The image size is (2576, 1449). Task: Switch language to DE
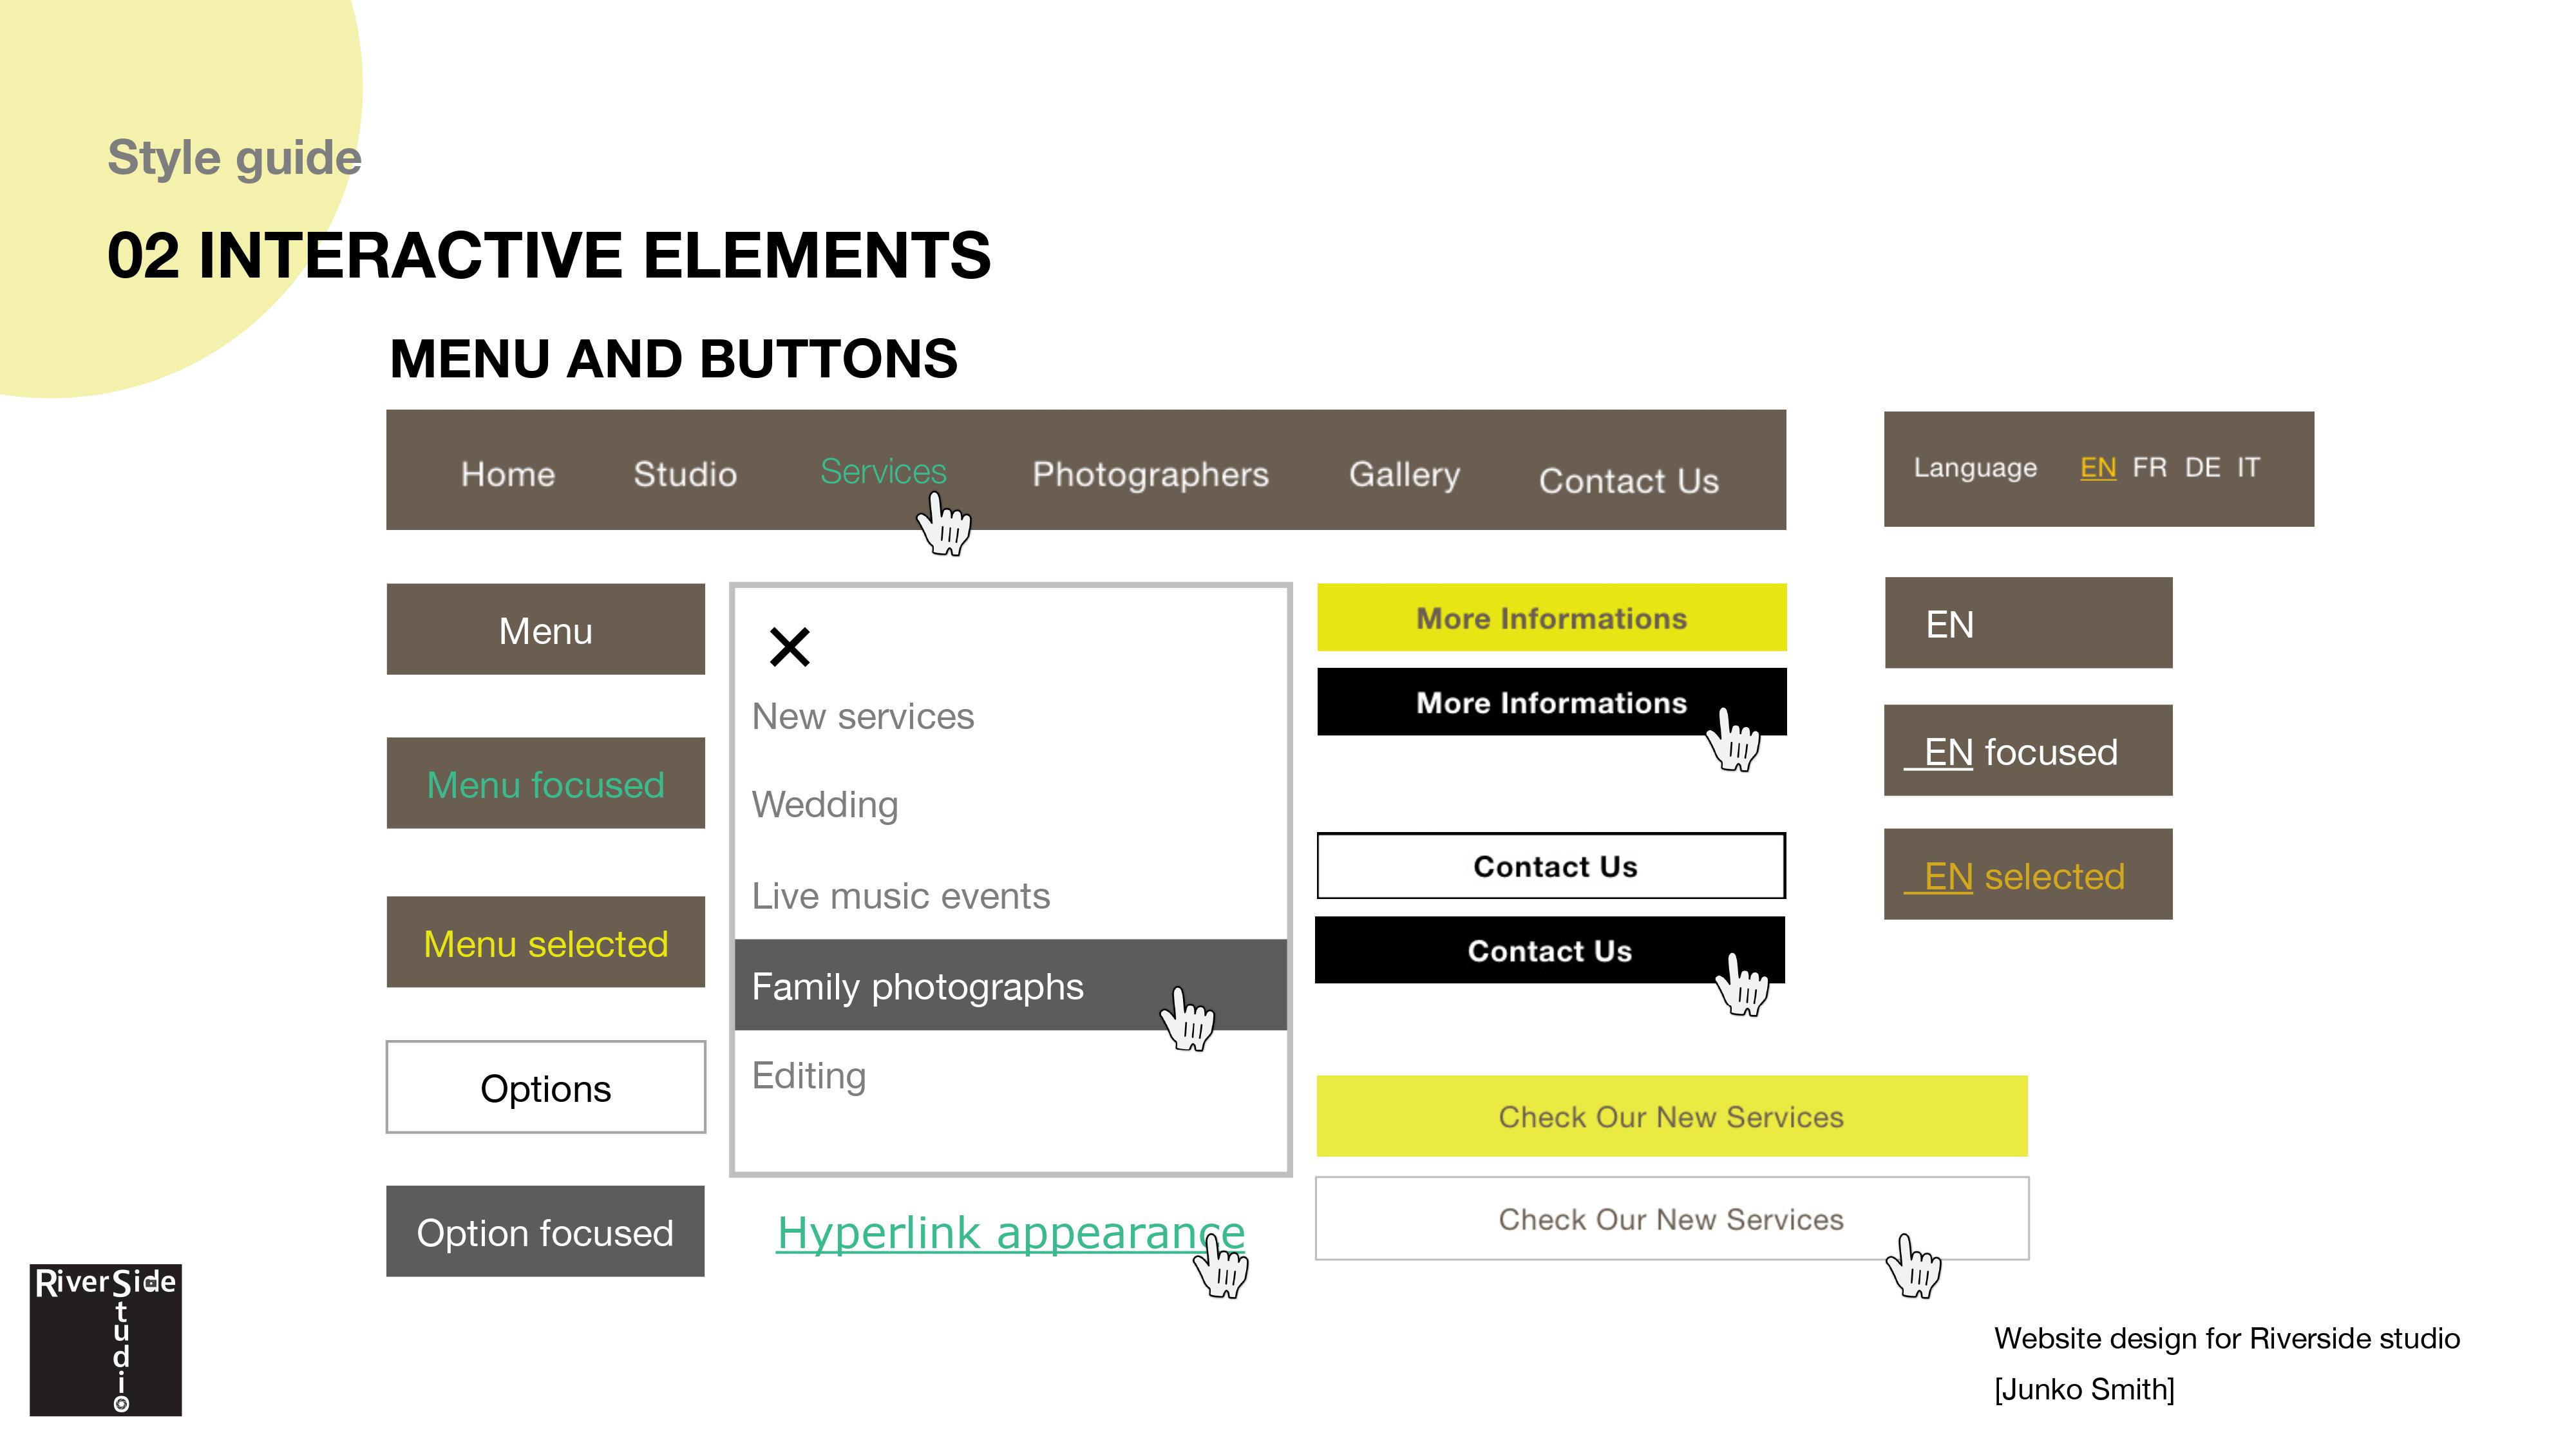point(2202,467)
